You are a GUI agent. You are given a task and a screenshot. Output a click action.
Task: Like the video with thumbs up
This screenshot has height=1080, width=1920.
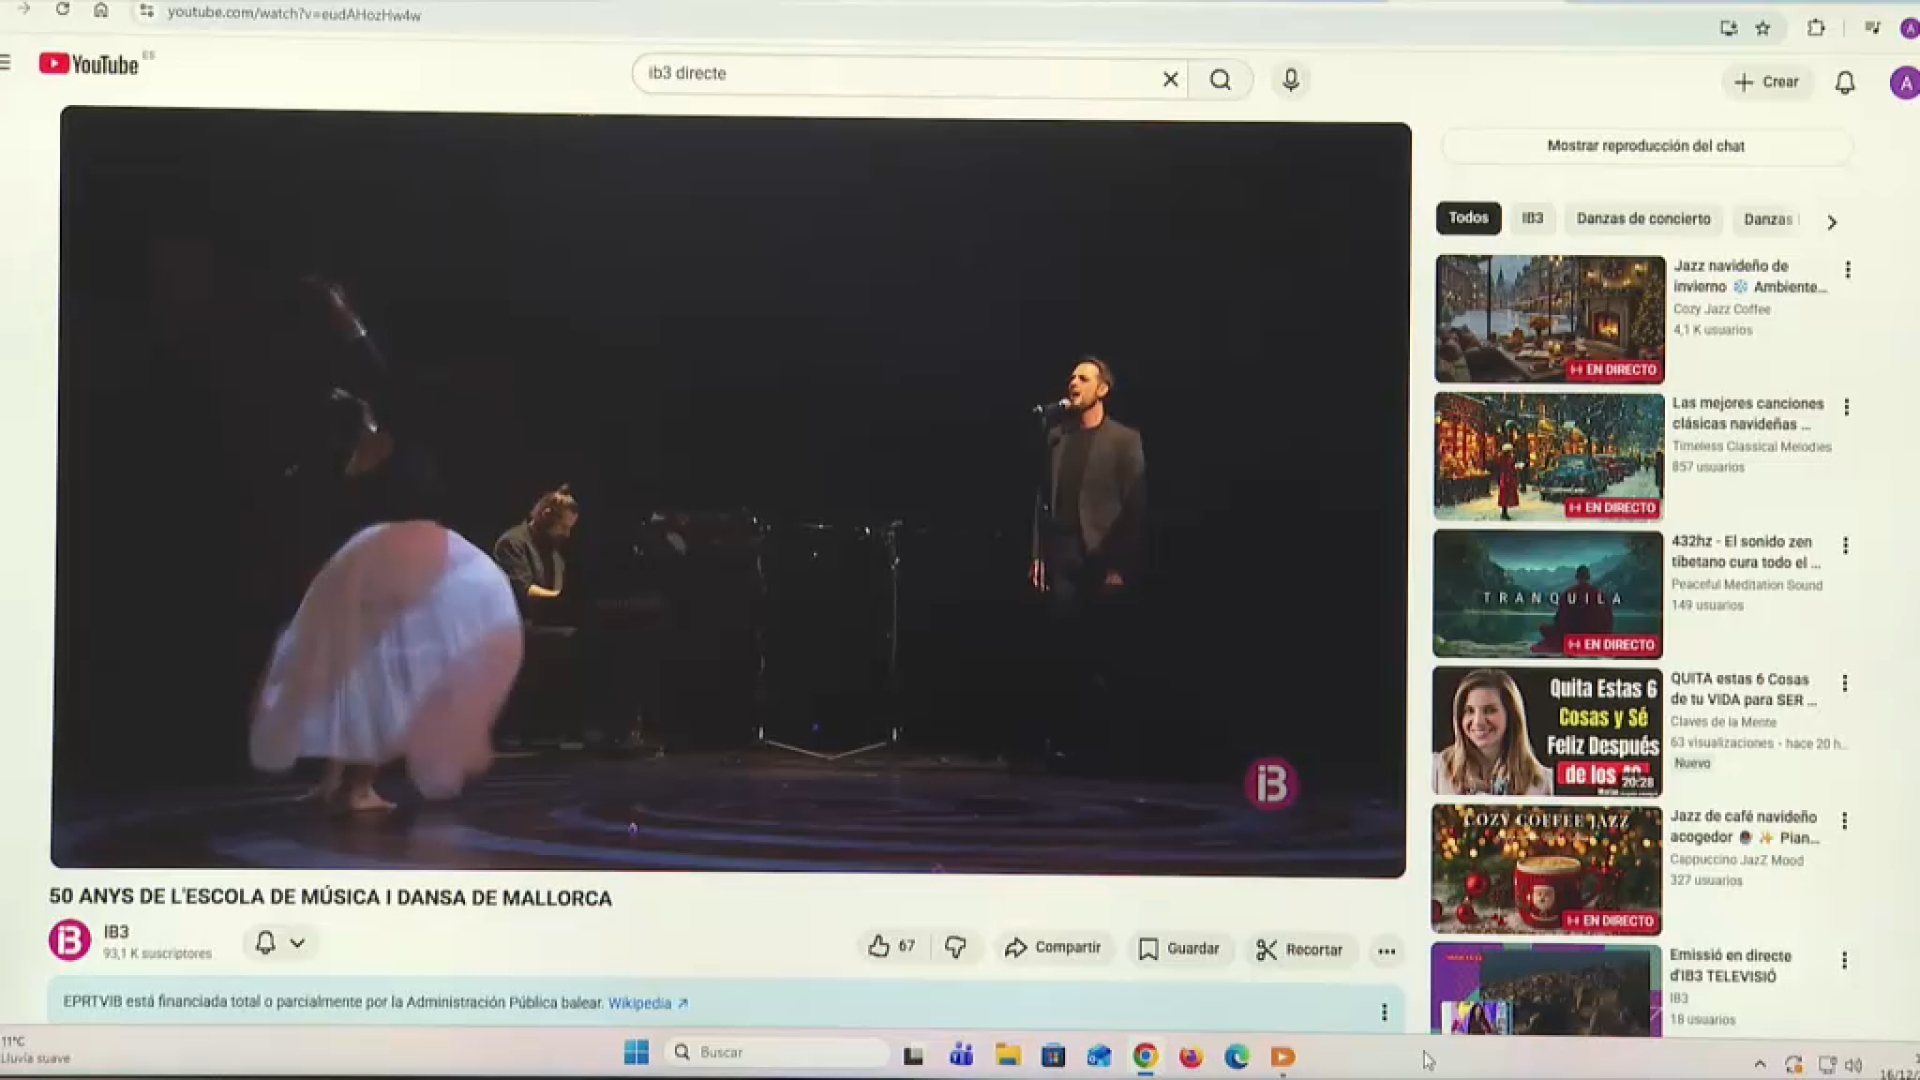click(x=880, y=946)
